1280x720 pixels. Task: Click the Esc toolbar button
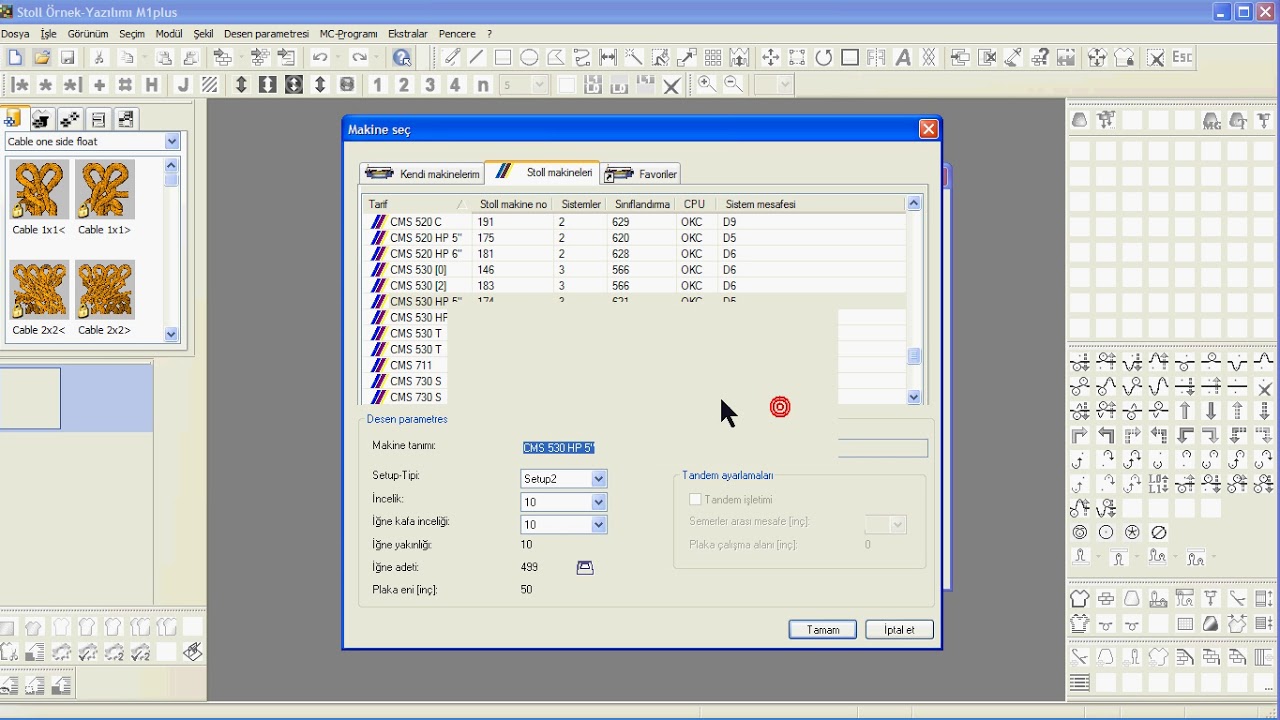pos(1182,58)
